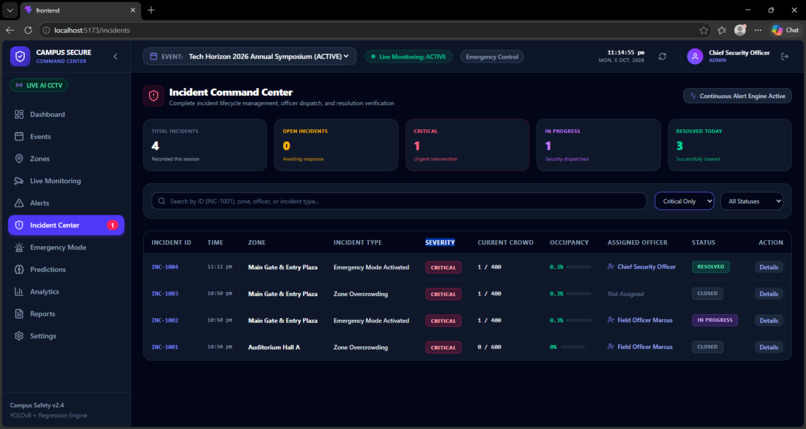Click the 0% occupancy bar for INC-1001
The width and height of the screenshot is (806, 429).
[572, 347]
